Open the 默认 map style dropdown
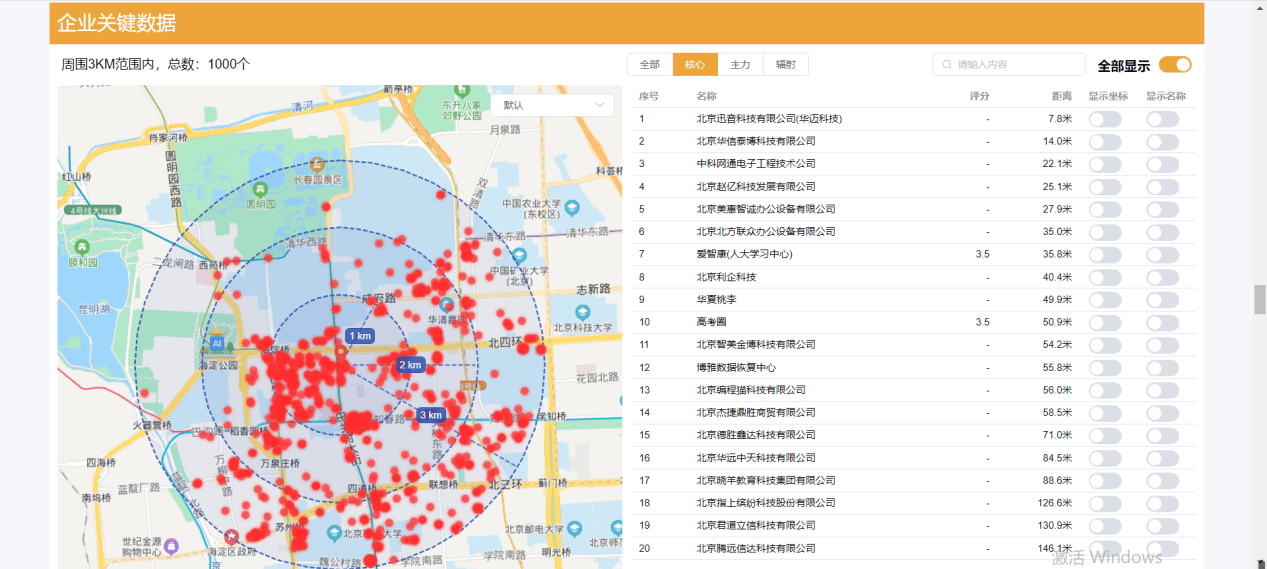Viewport: 1267px width, 569px height. 552,105
